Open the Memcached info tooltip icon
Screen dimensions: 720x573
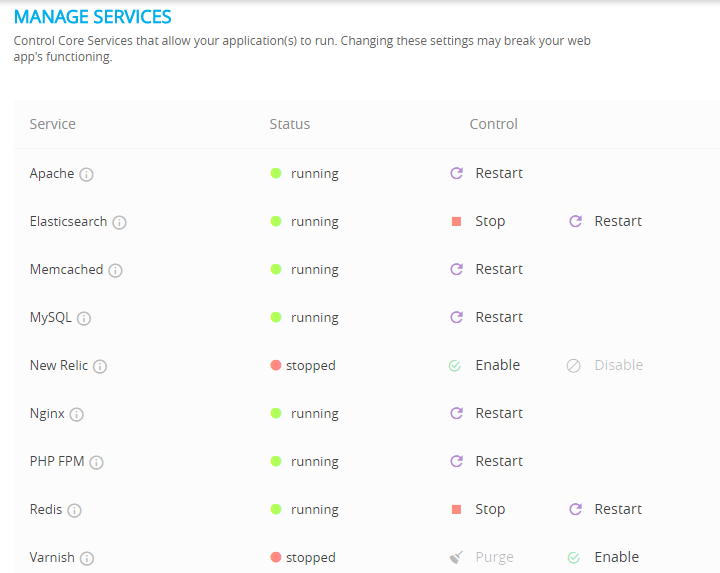pyautogui.click(x=116, y=270)
